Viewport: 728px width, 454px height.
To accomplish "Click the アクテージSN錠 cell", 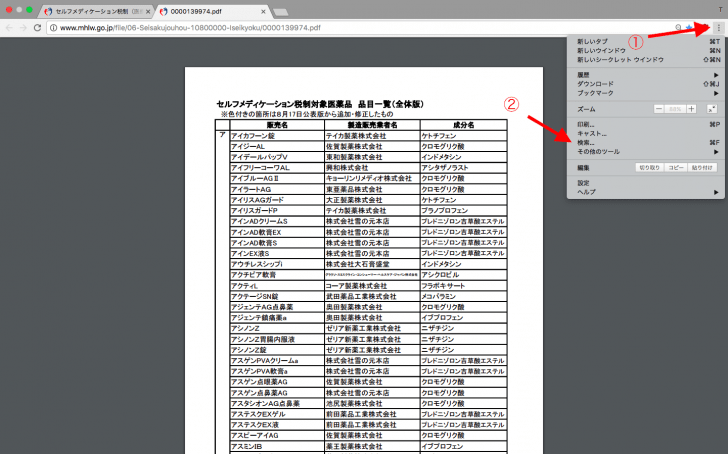I will 277,296.
